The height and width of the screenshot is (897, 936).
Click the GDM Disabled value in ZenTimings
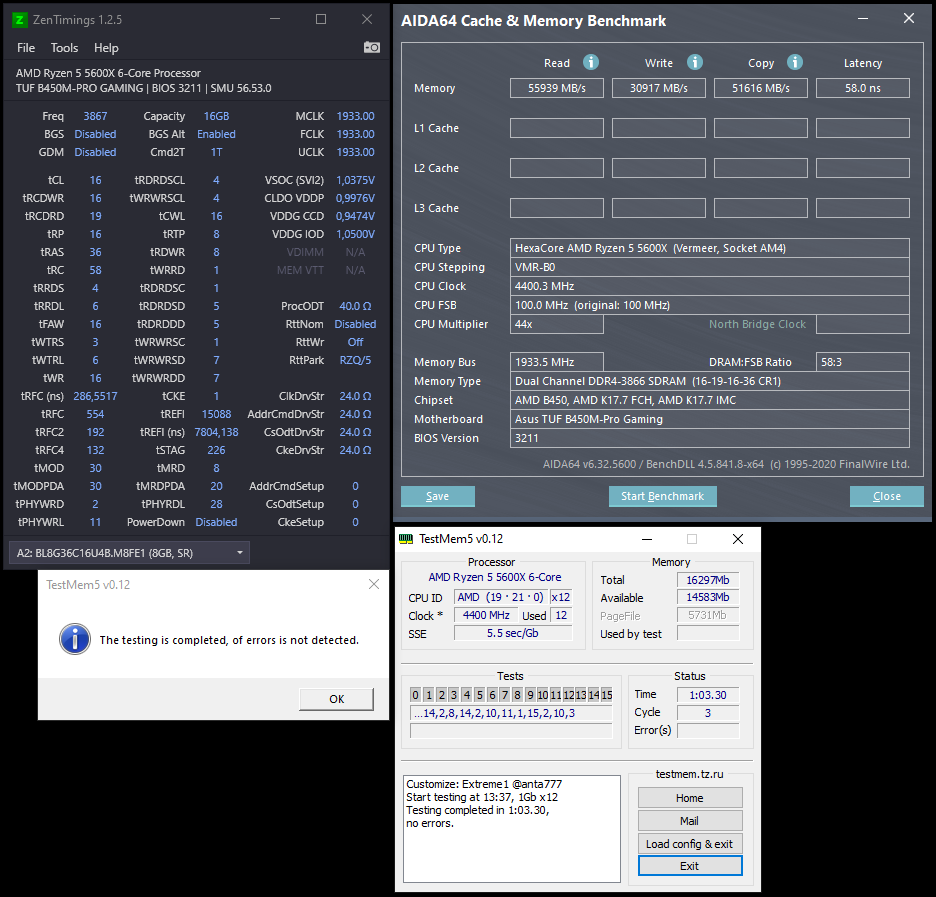(x=96, y=152)
